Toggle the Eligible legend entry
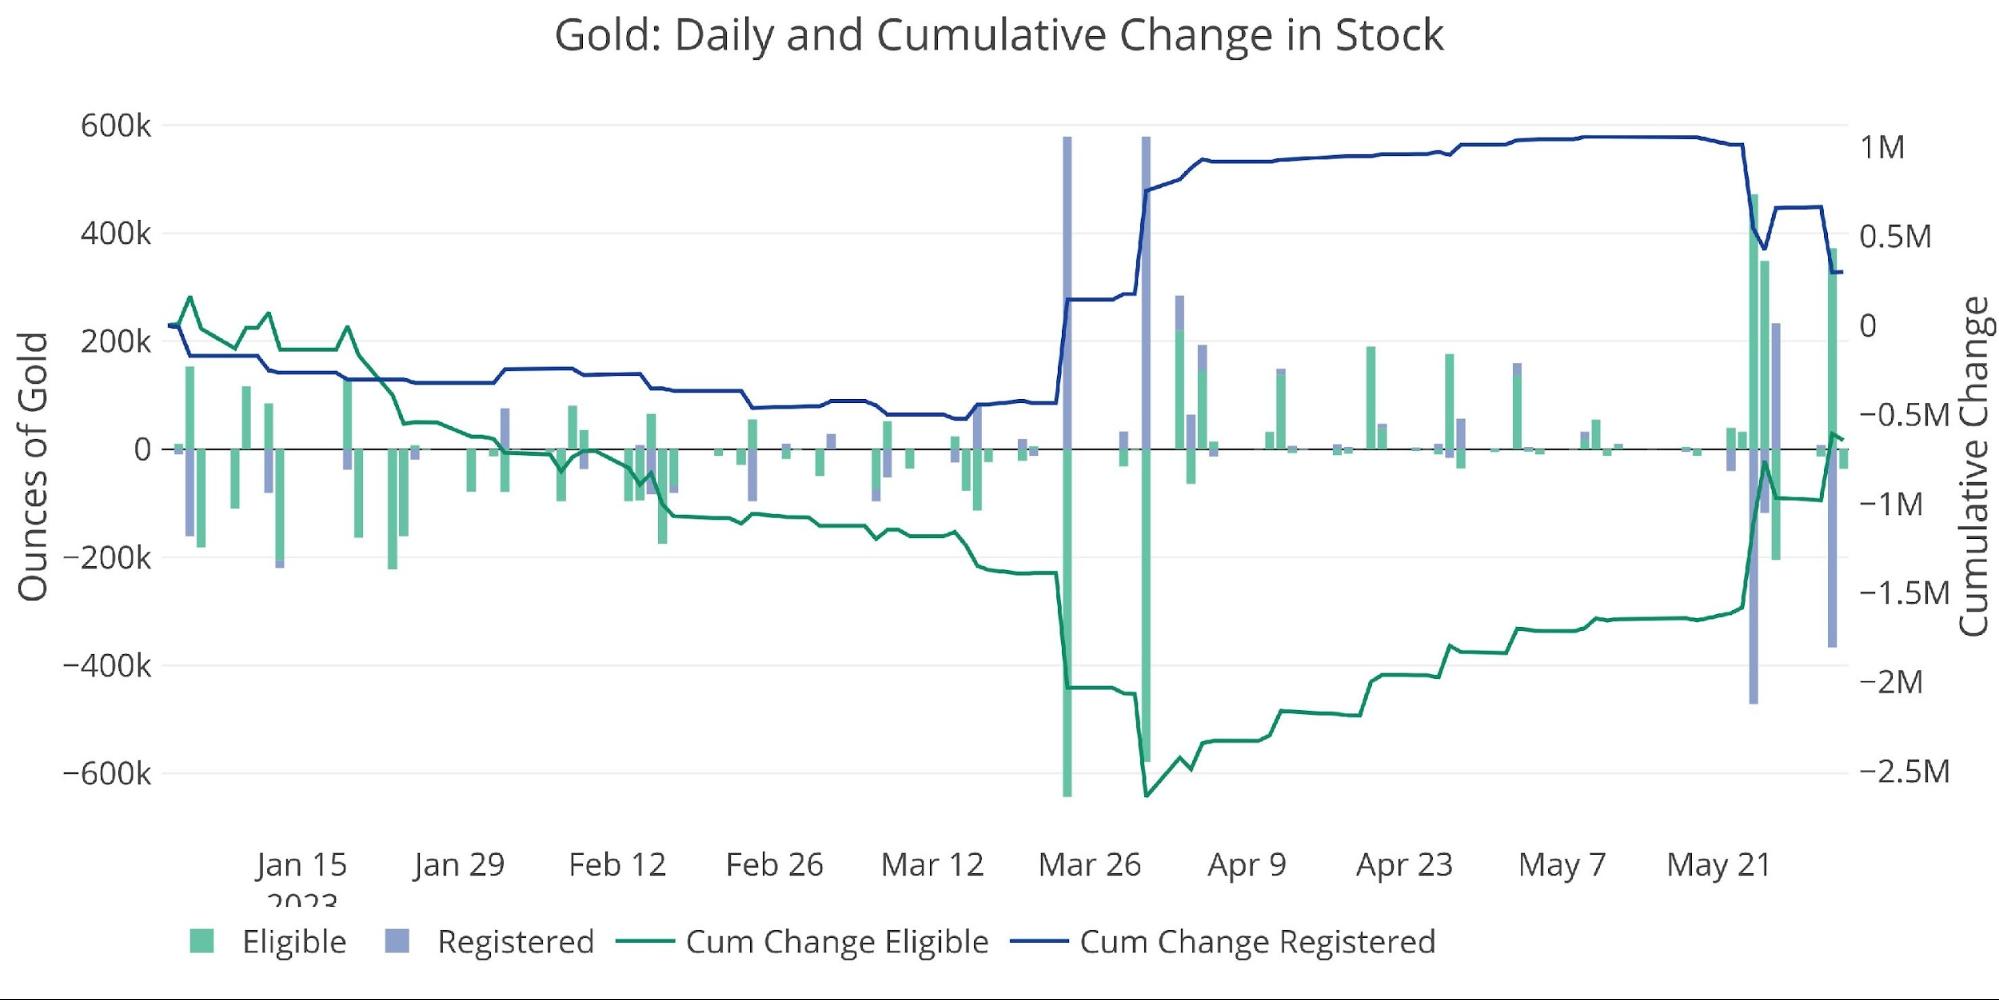Image resolution: width=1999 pixels, height=1000 pixels. (x=293, y=942)
